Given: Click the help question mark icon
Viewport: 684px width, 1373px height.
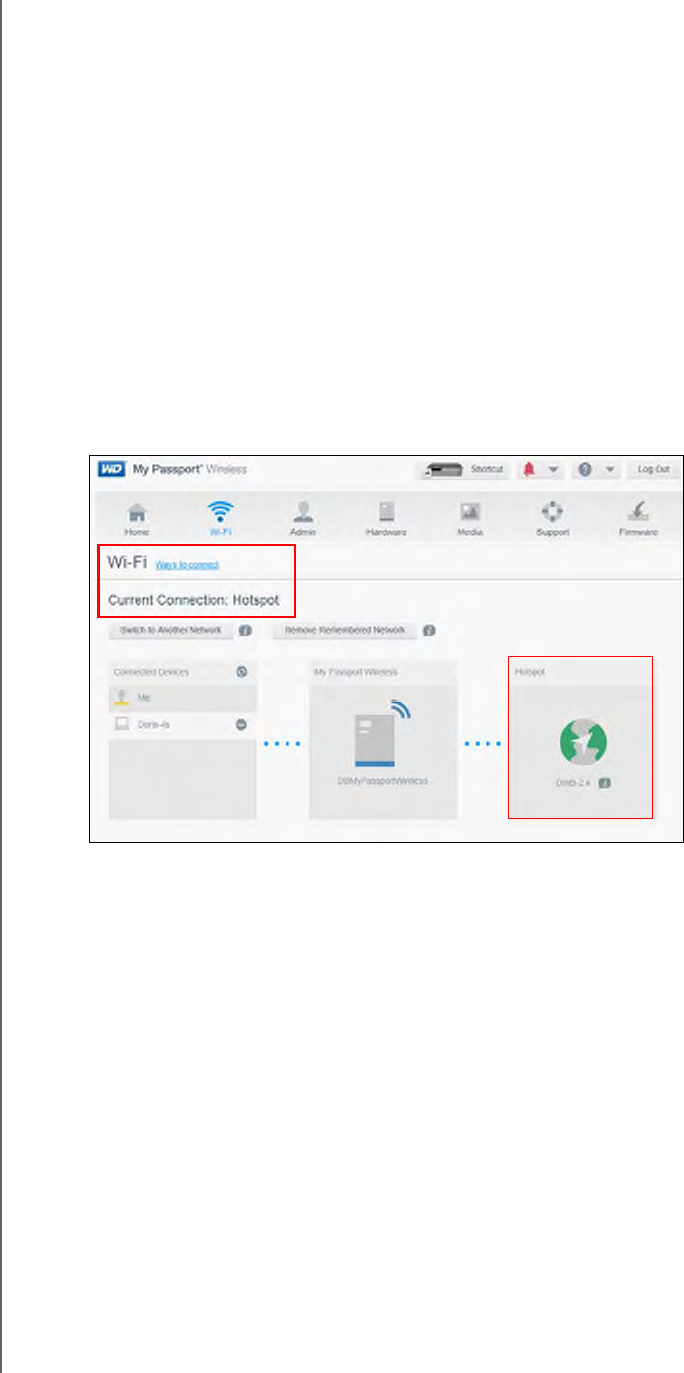Looking at the screenshot, I should coord(585,469).
